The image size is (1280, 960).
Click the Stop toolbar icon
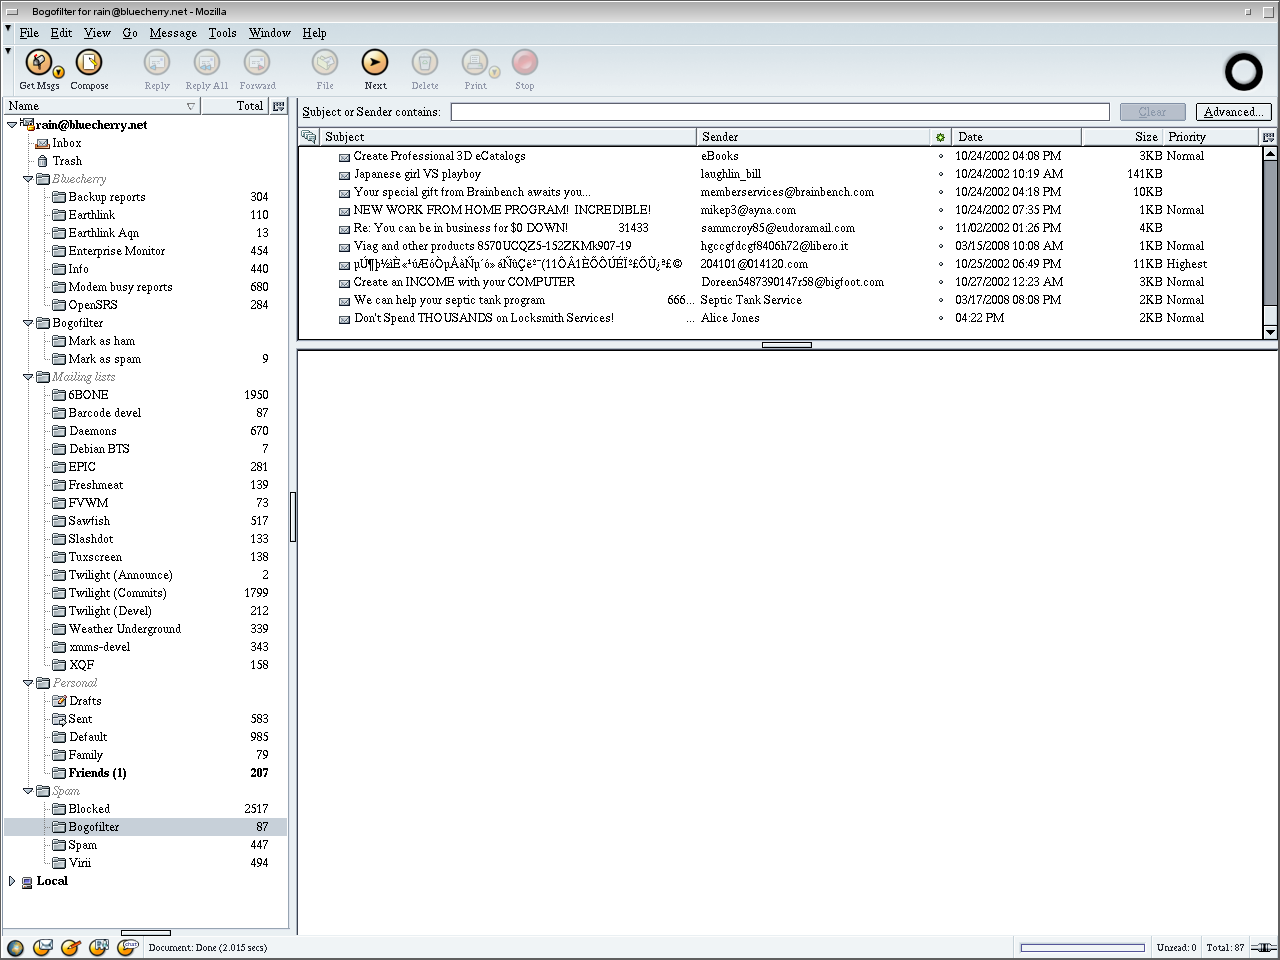pos(525,63)
